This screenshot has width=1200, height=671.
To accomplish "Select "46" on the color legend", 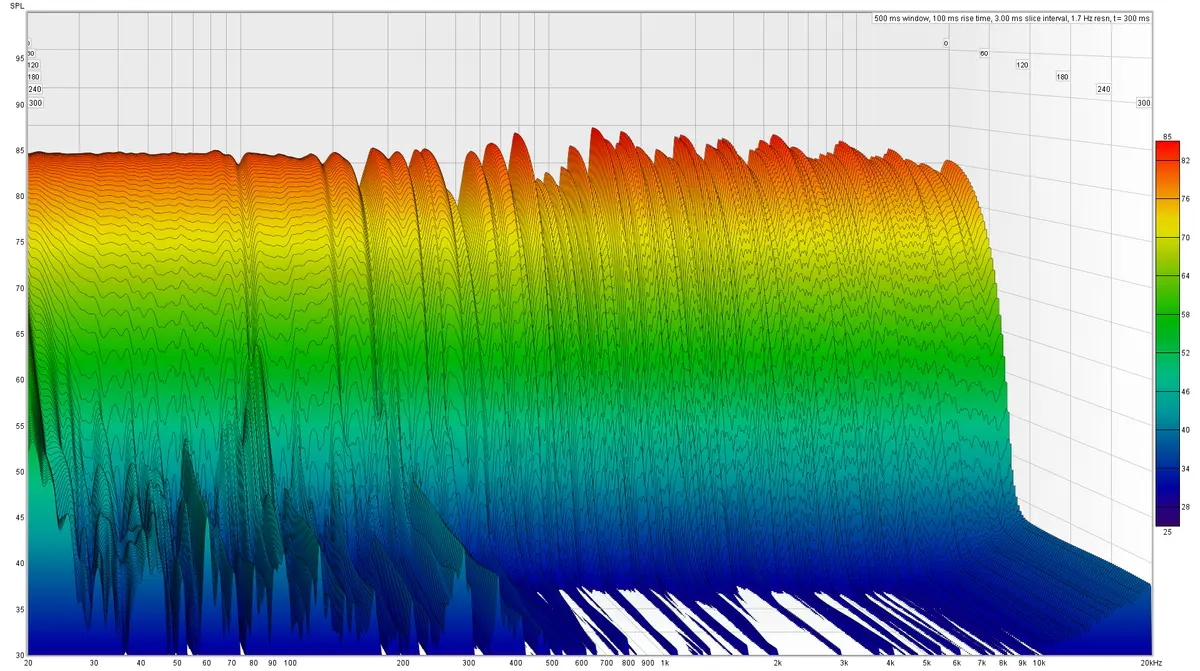I will pyautogui.click(x=1186, y=391).
